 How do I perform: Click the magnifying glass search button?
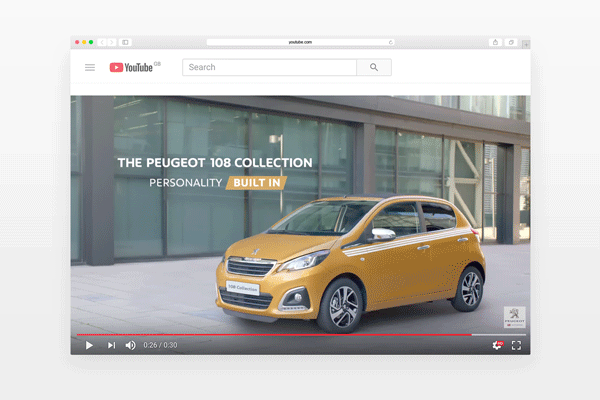(374, 67)
